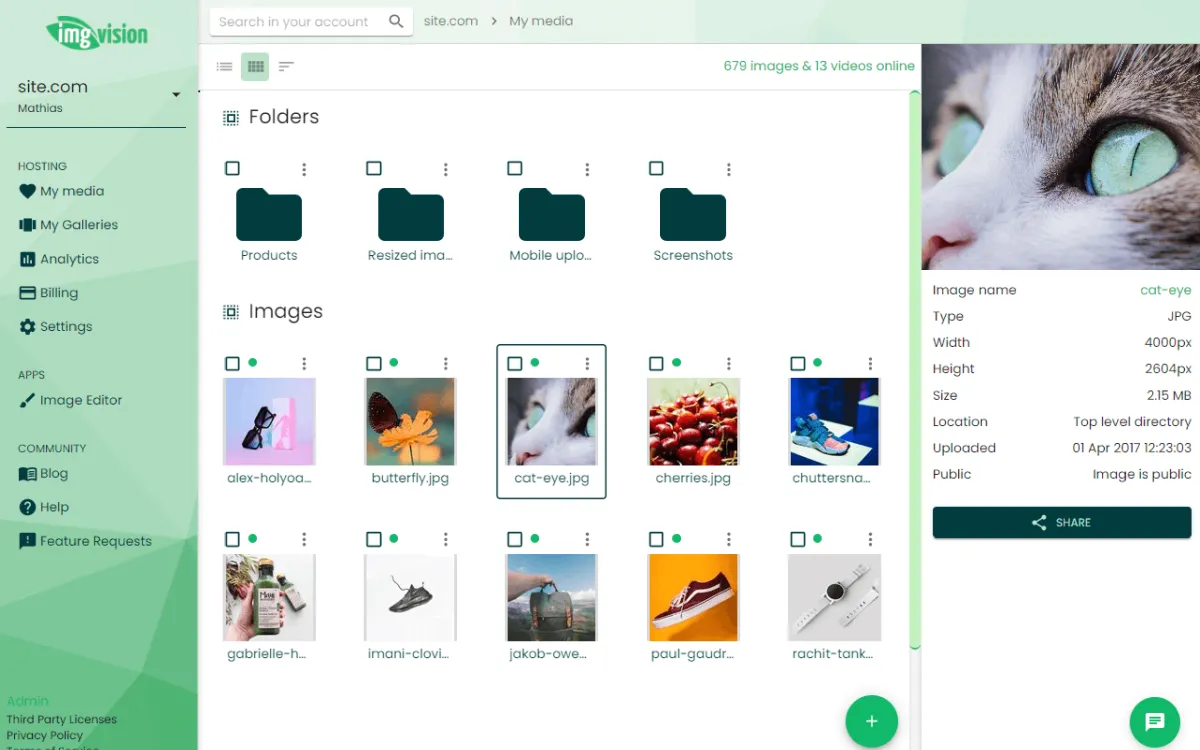Viewport: 1200px width, 750px height.
Task: Open Privacy Policy link
Action: click(x=45, y=735)
